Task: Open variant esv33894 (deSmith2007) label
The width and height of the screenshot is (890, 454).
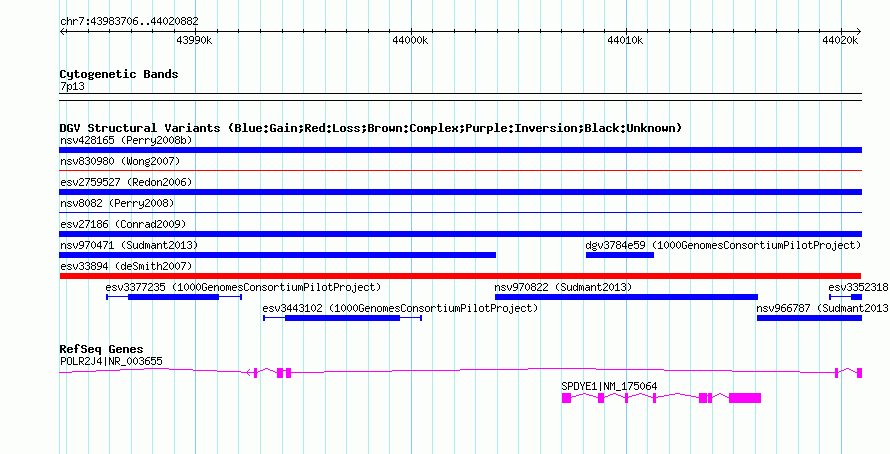Action: (126, 266)
